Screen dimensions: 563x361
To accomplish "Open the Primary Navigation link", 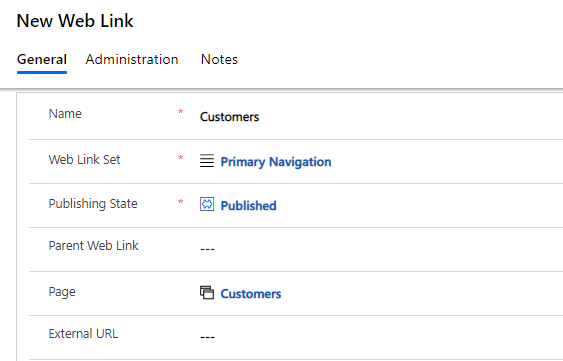I will (276, 162).
